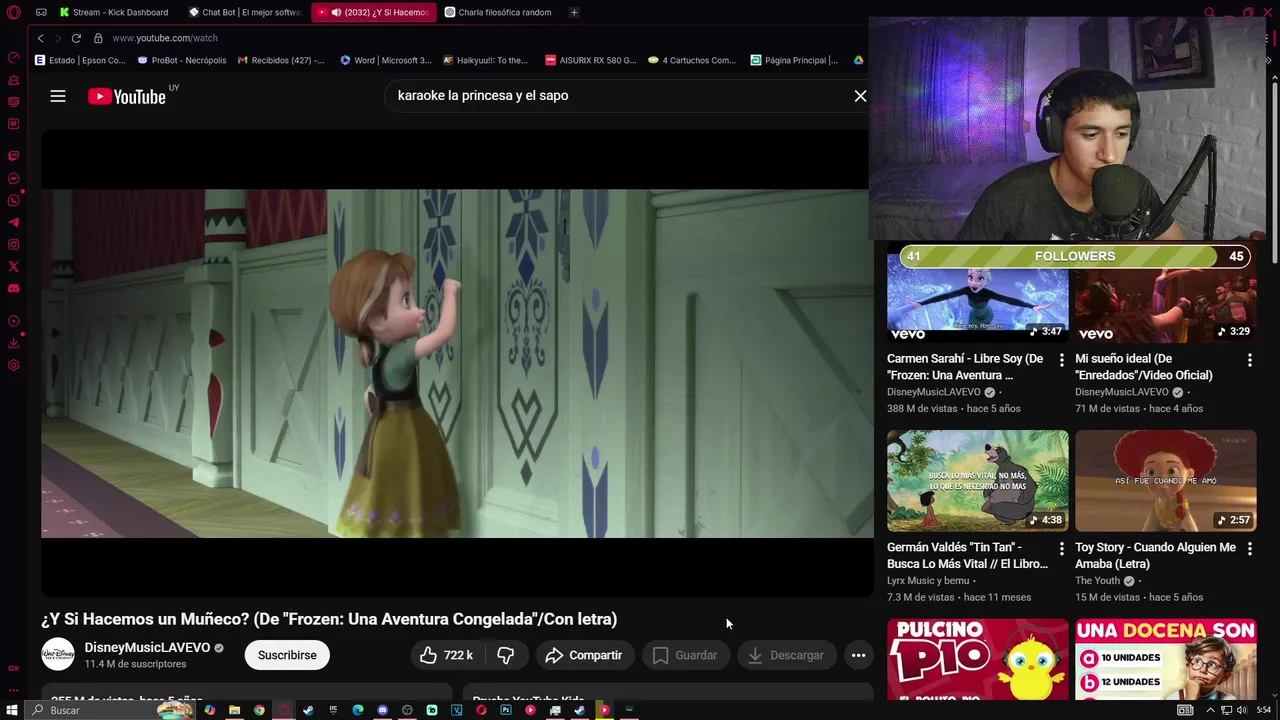Open the Pulcino Pio video thumbnail
This screenshot has height=720, width=1280.
pyautogui.click(x=977, y=659)
